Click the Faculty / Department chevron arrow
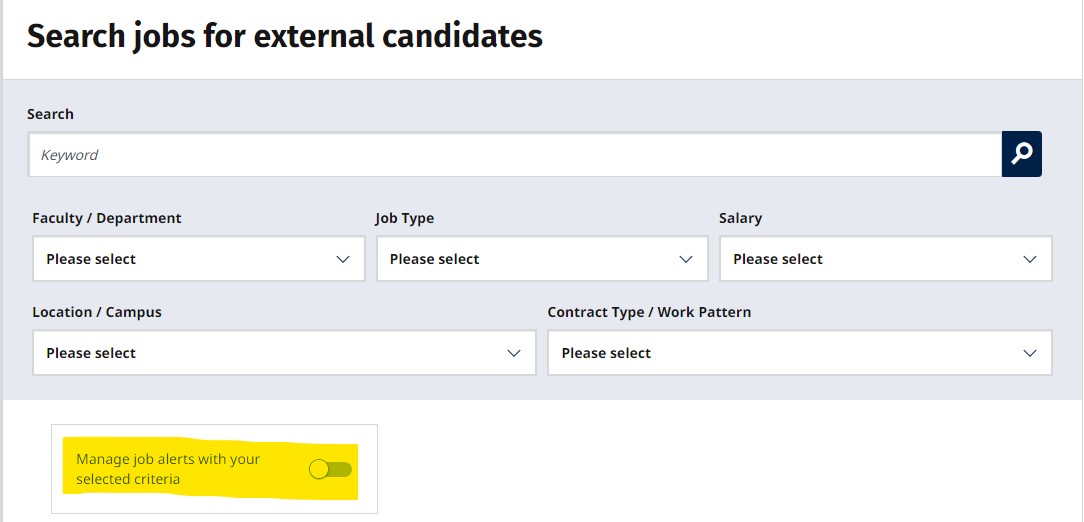Screen dimensions: 1084x522 (343, 259)
